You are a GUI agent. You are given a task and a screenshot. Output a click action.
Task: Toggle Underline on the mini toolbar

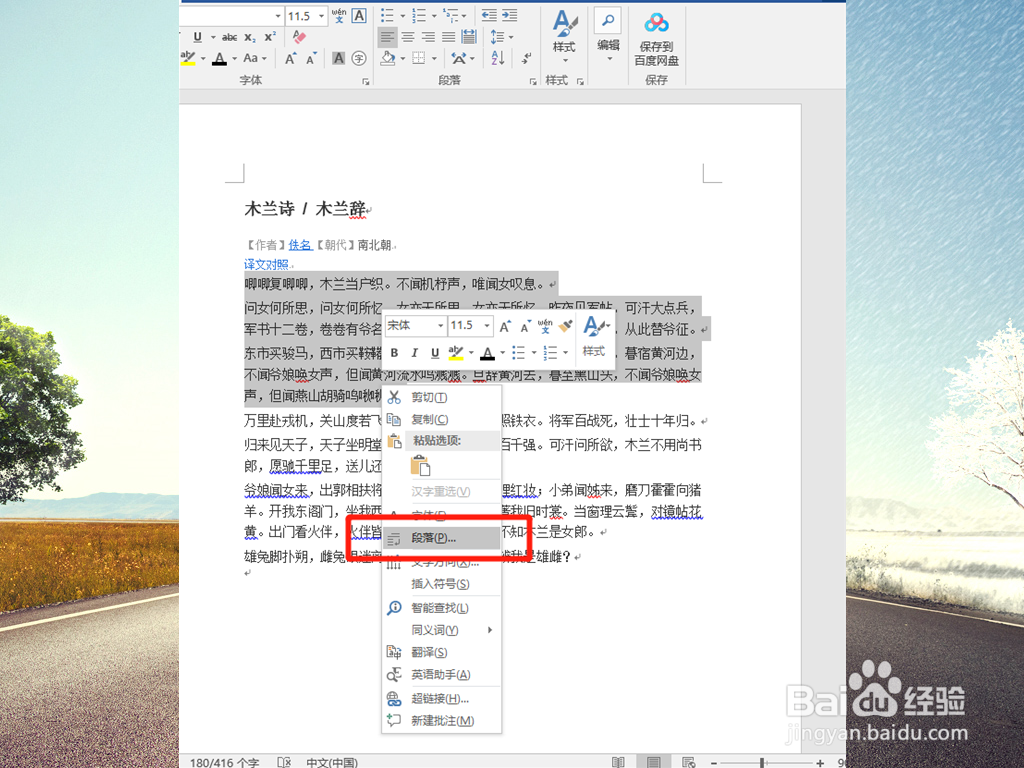(435, 353)
